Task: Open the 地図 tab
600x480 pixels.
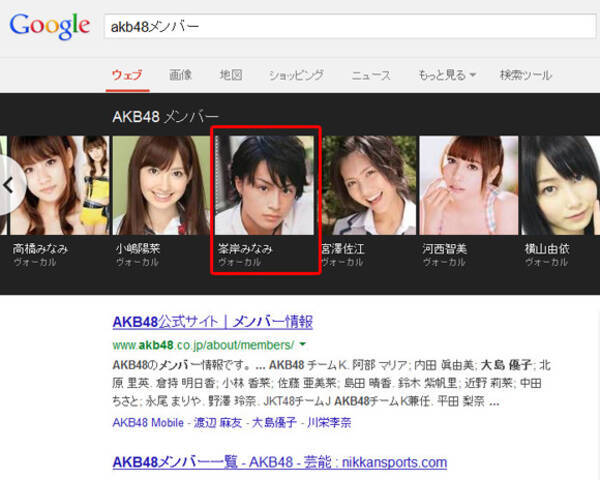Action: [231, 75]
